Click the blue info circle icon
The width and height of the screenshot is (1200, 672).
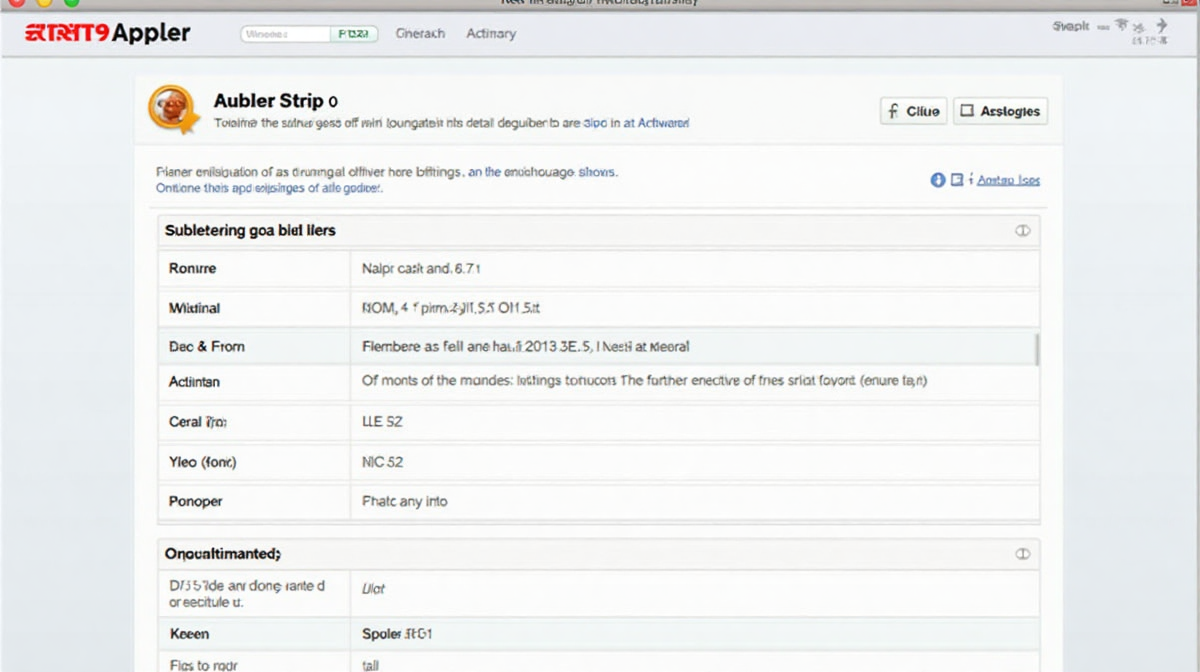[937, 180]
